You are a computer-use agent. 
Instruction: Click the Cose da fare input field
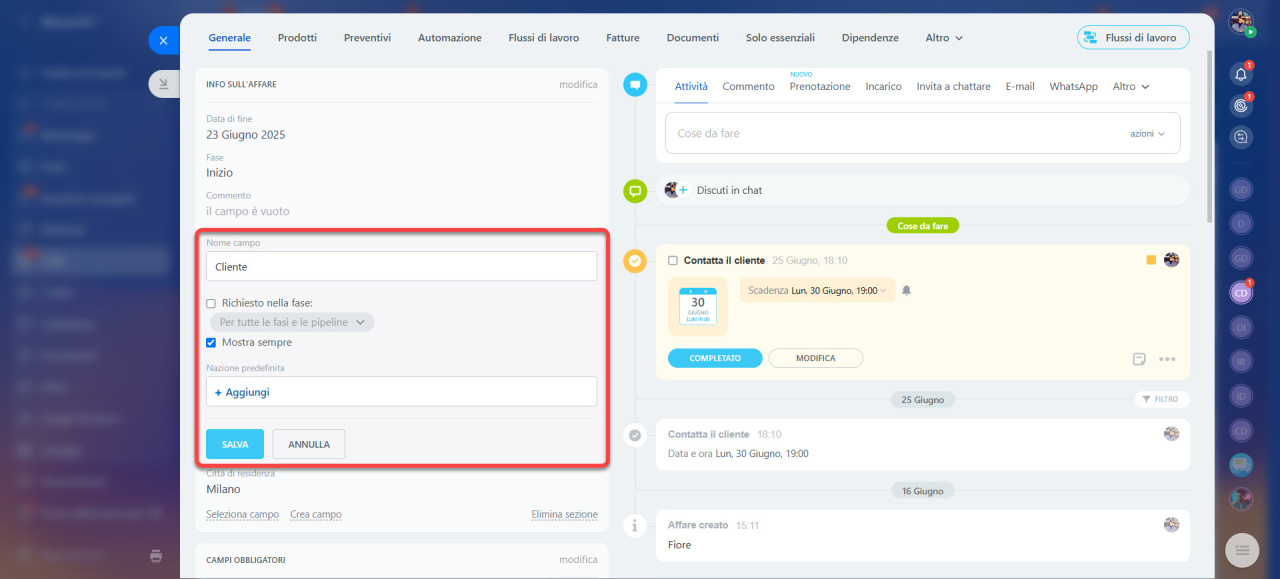pos(922,133)
